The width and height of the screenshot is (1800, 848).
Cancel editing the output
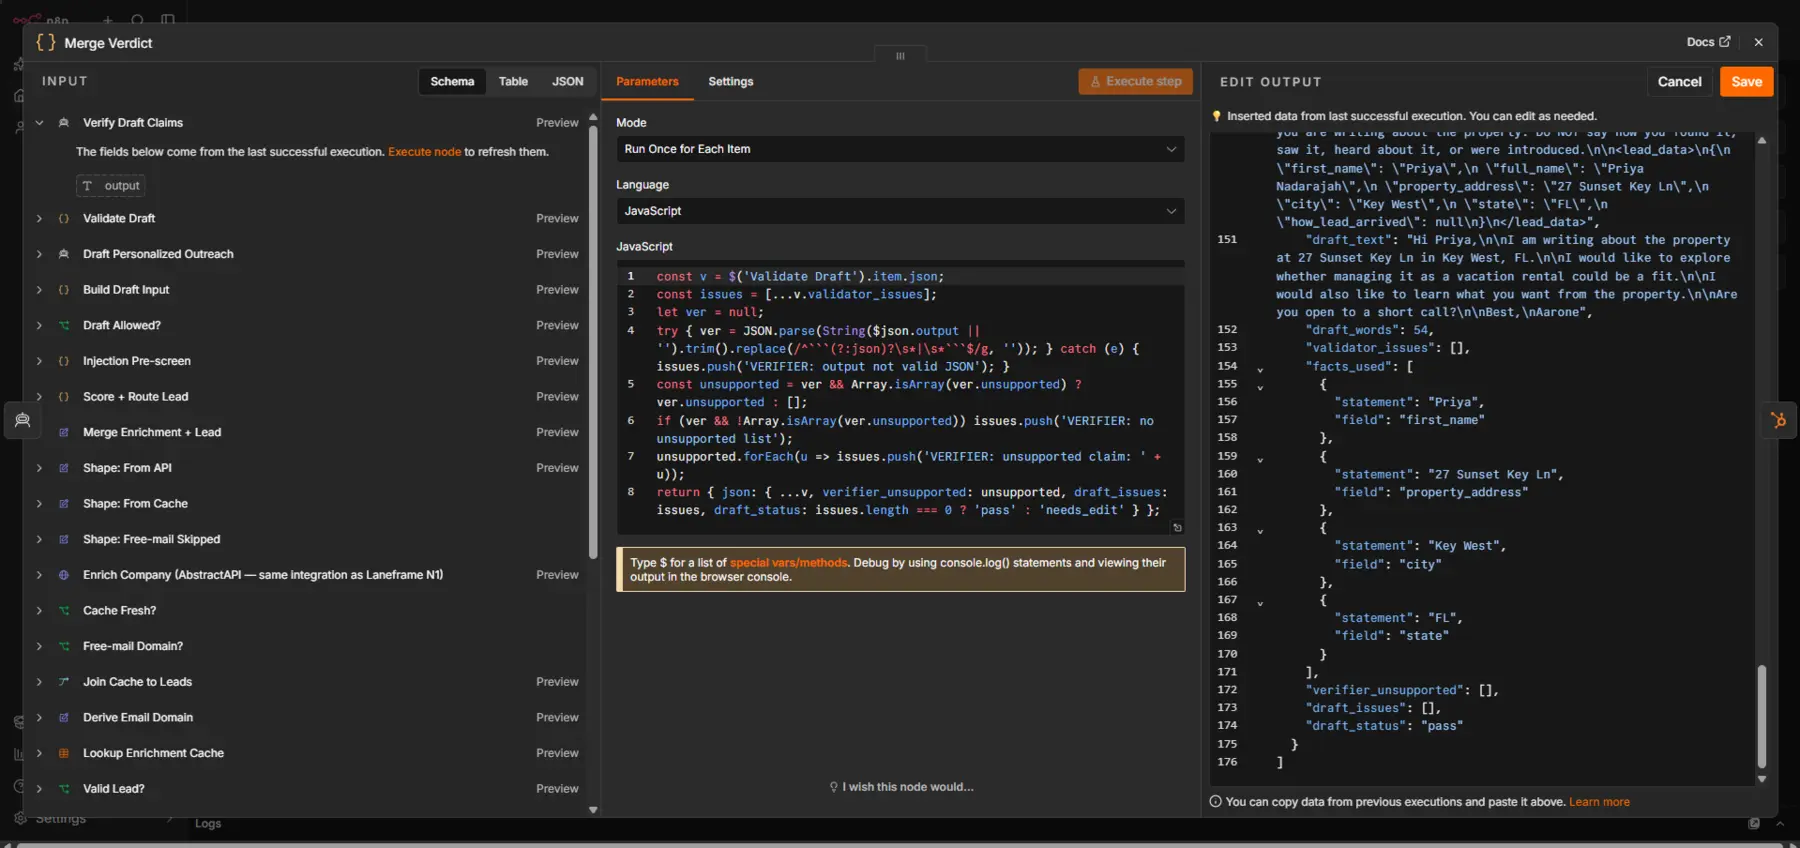tap(1679, 82)
